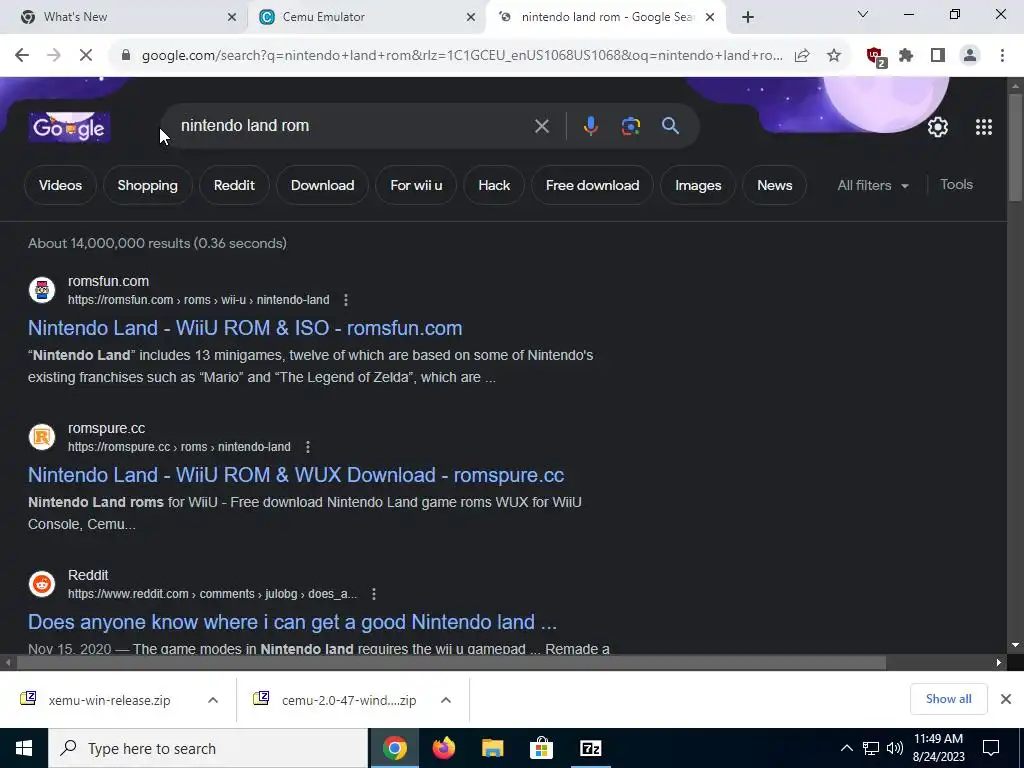Apply the Free download filter chip
The image size is (1024, 768).
pos(592,185)
